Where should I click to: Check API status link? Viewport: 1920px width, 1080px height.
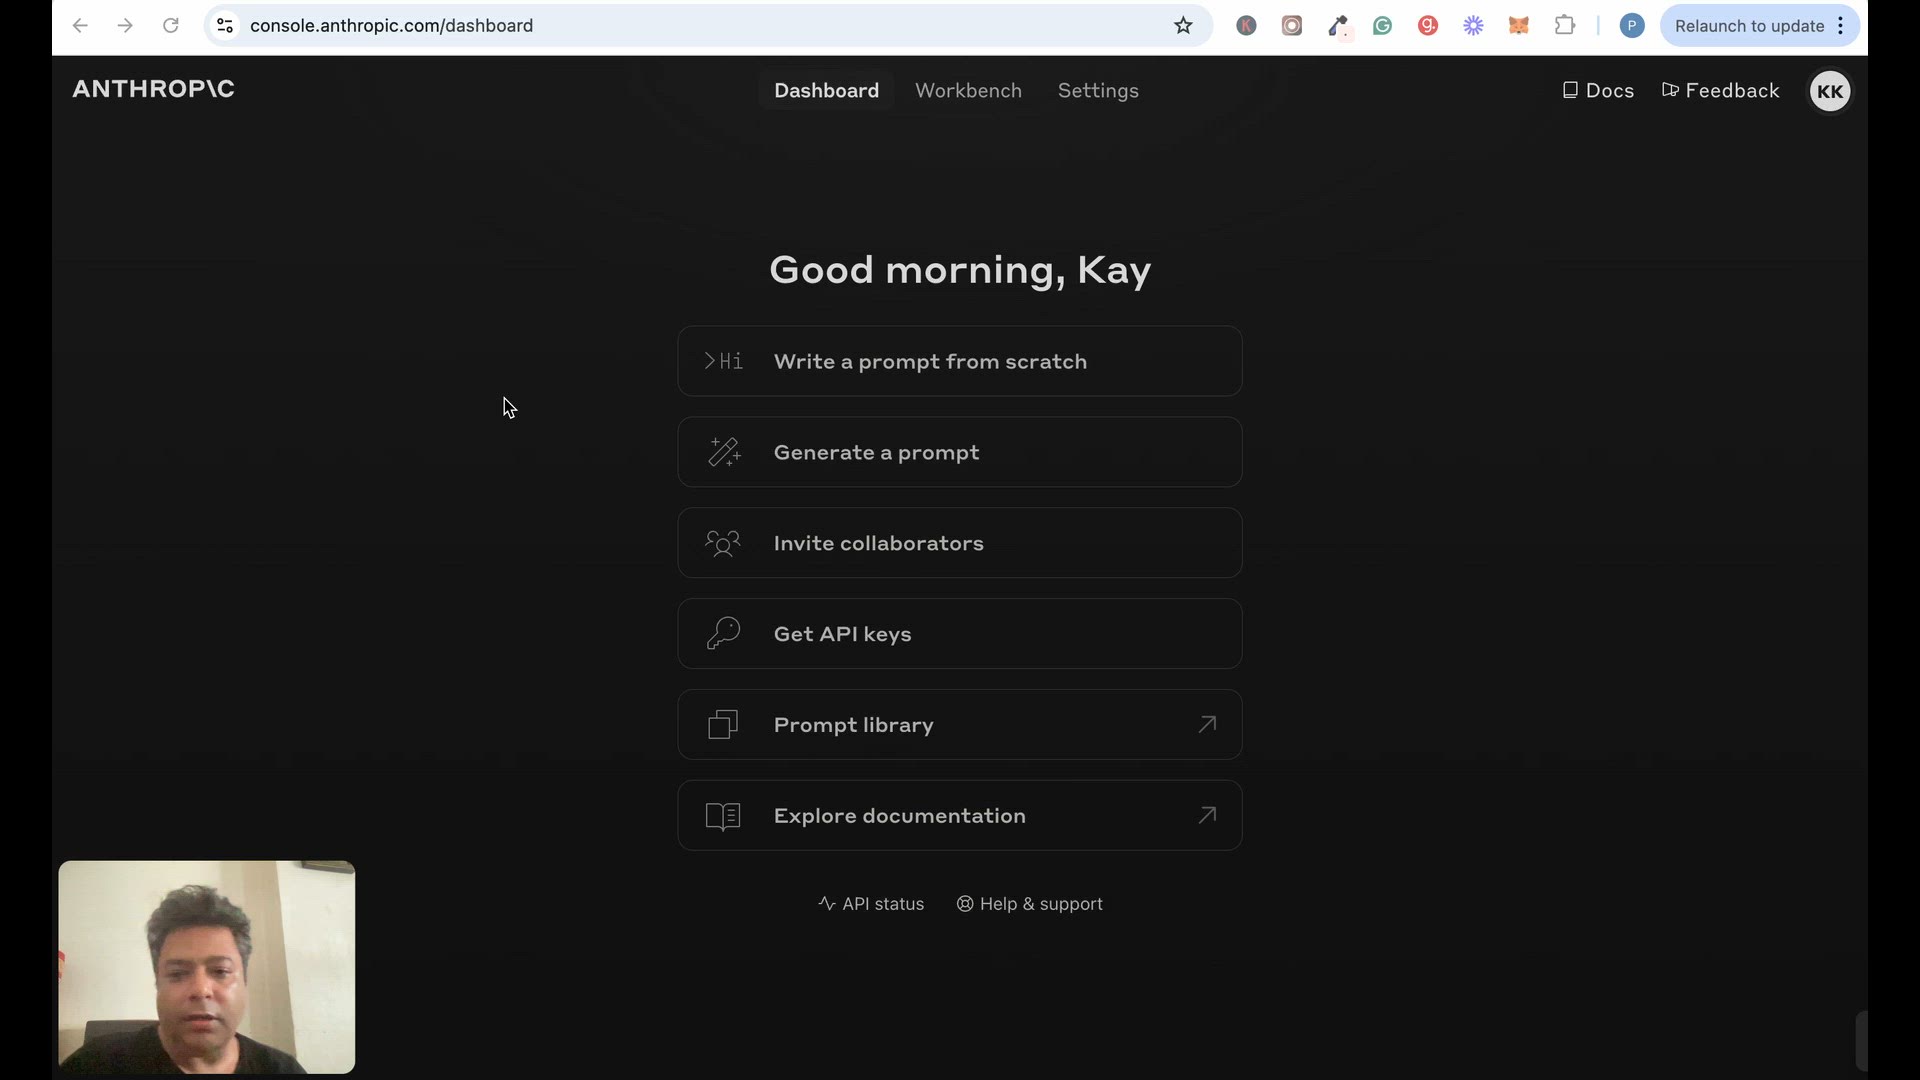871,904
